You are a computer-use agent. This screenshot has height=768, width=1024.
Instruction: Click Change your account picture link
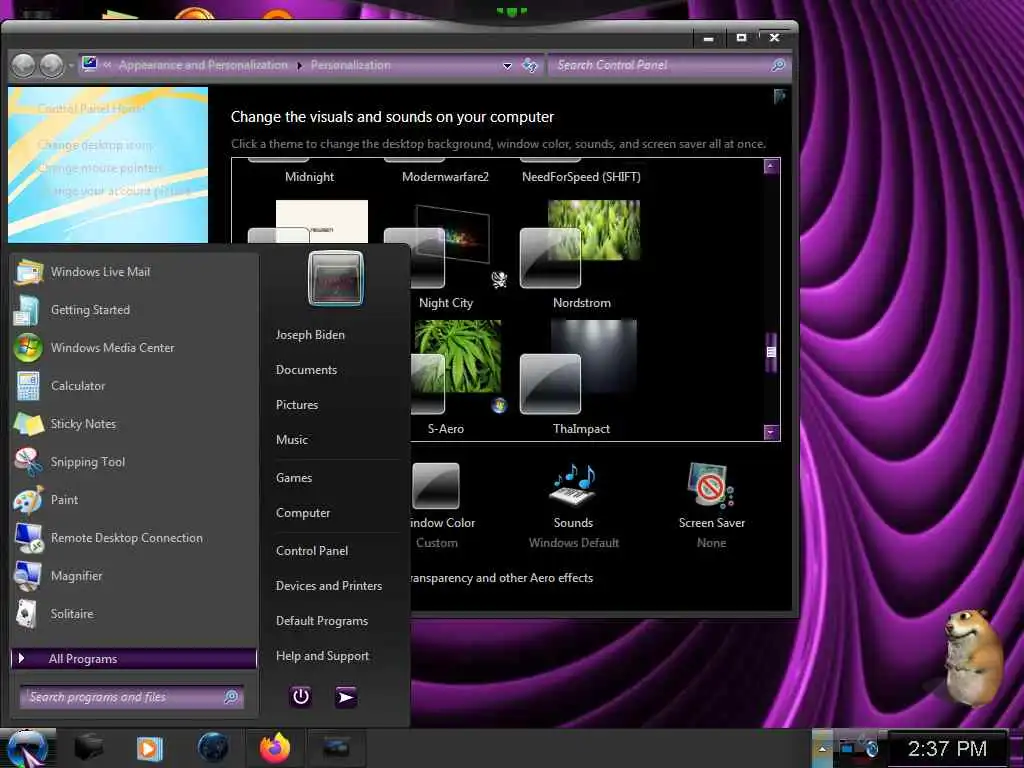point(114,191)
